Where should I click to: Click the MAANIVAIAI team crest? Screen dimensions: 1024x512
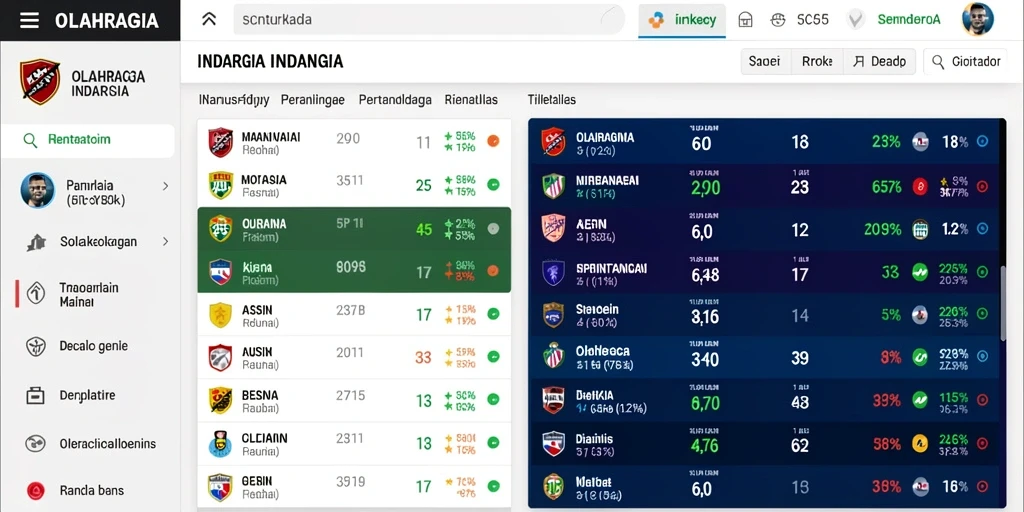pyautogui.click(x=221, y=142)
